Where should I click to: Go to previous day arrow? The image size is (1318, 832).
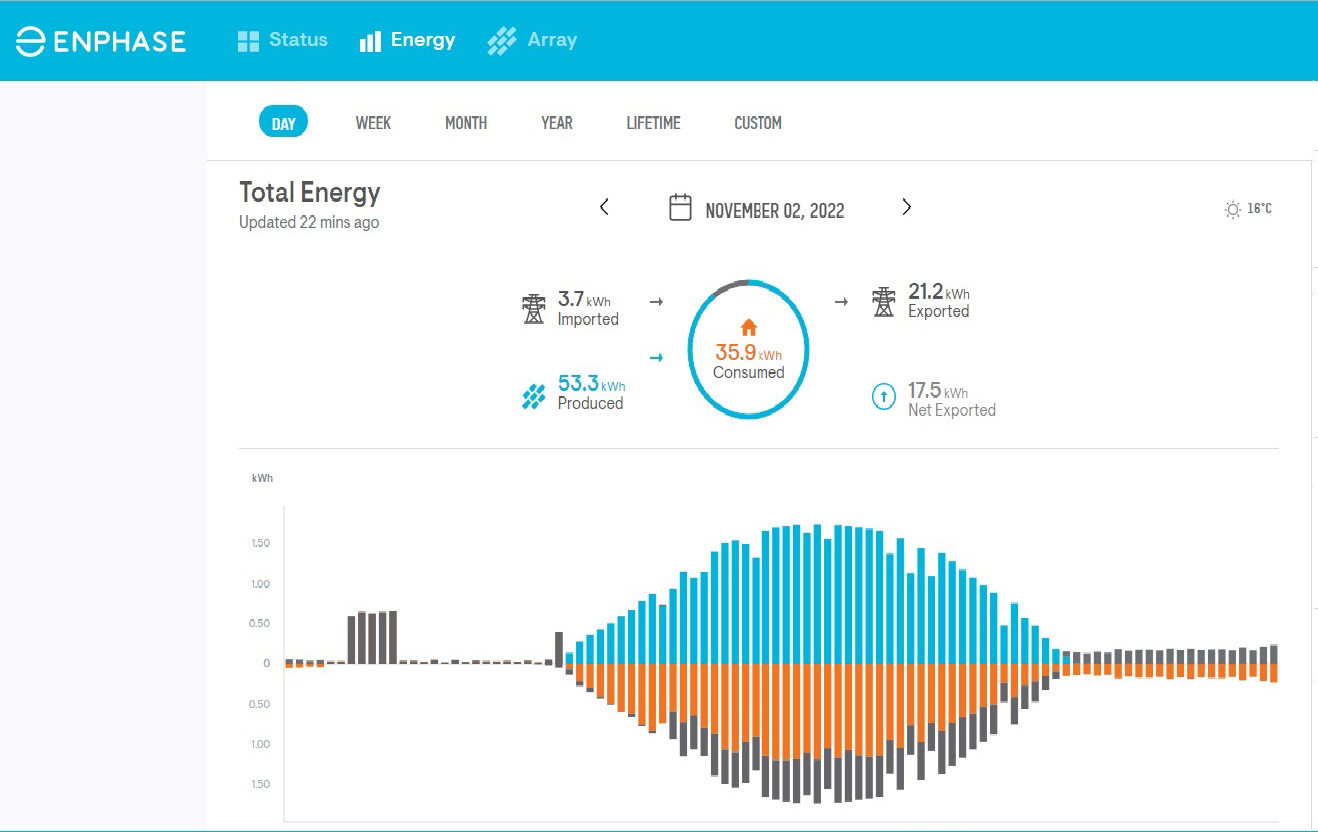[x=604, y=207]
